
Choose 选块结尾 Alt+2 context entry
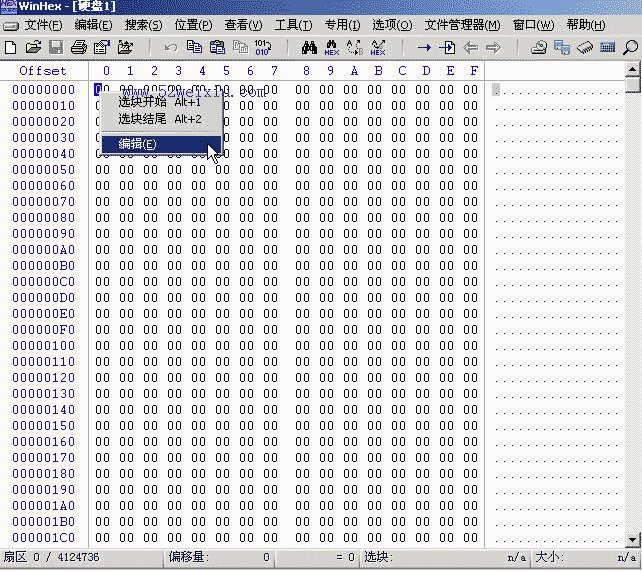click(161, 119)
